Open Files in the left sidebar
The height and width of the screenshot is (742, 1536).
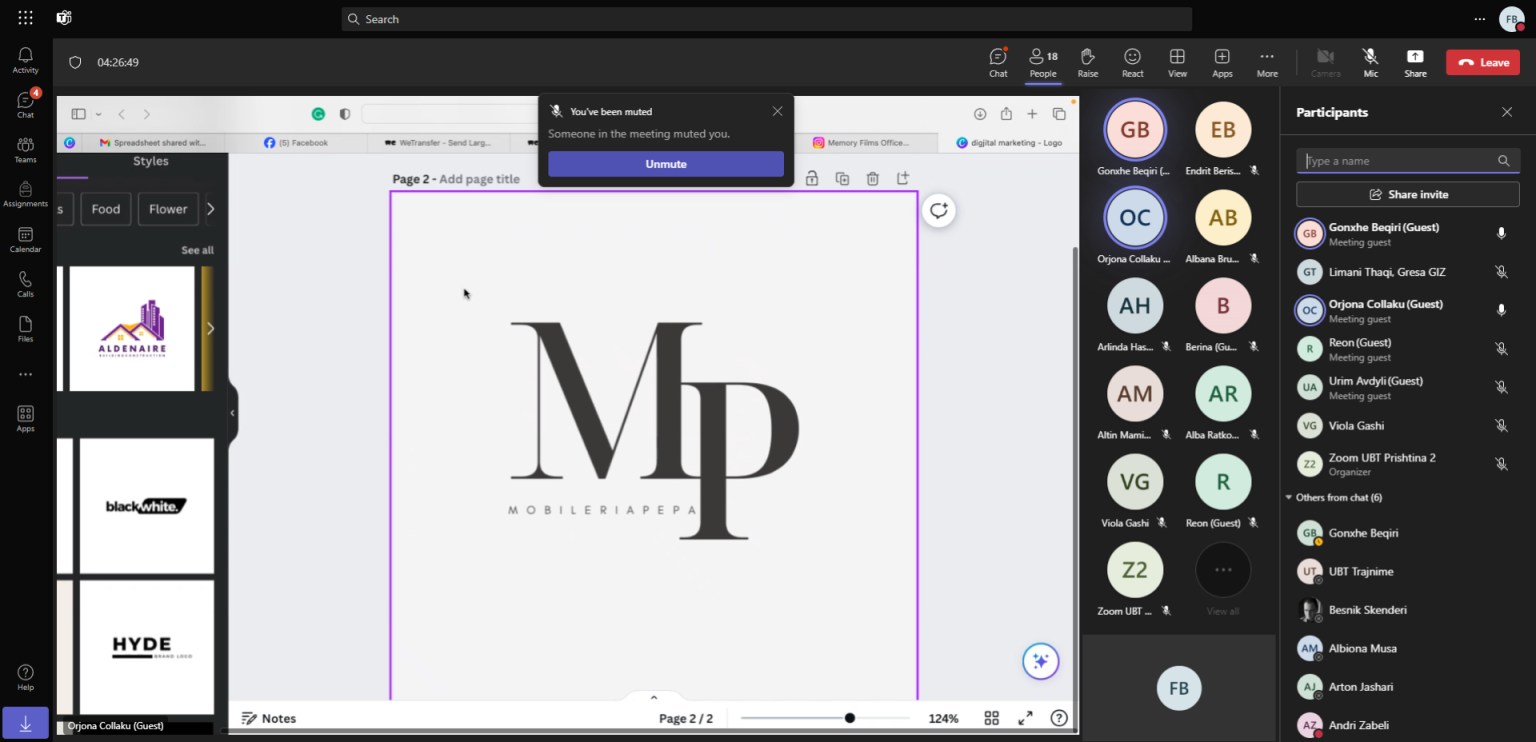(x=25, y=329)
